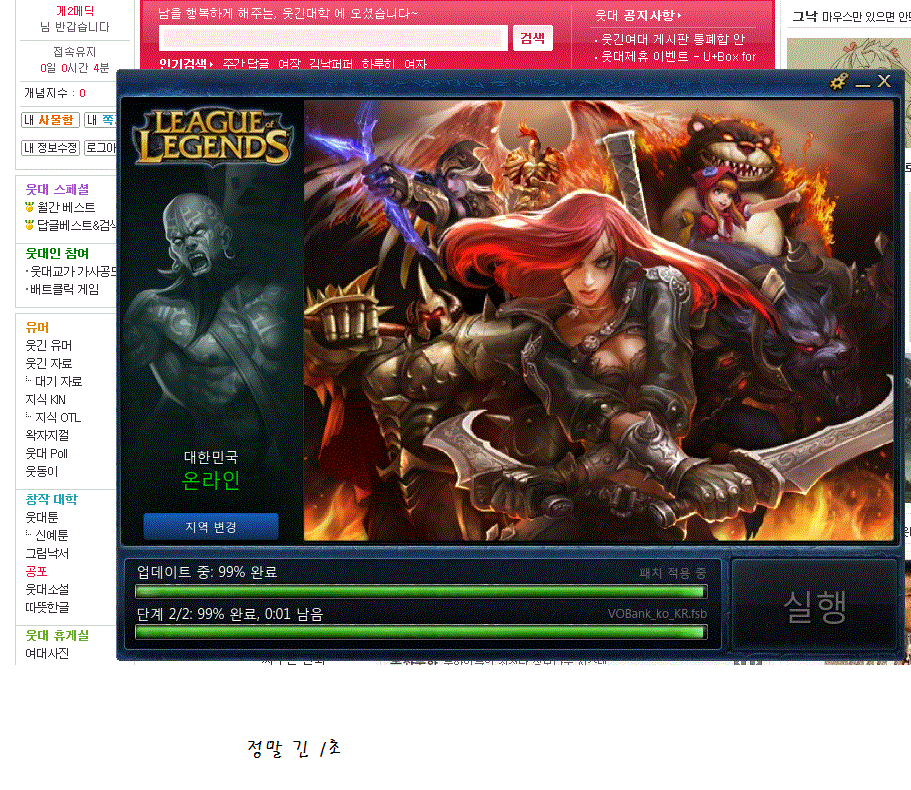Open the 배트클럭 게임 link
911x790 pixels.
[x=64, y=289]
